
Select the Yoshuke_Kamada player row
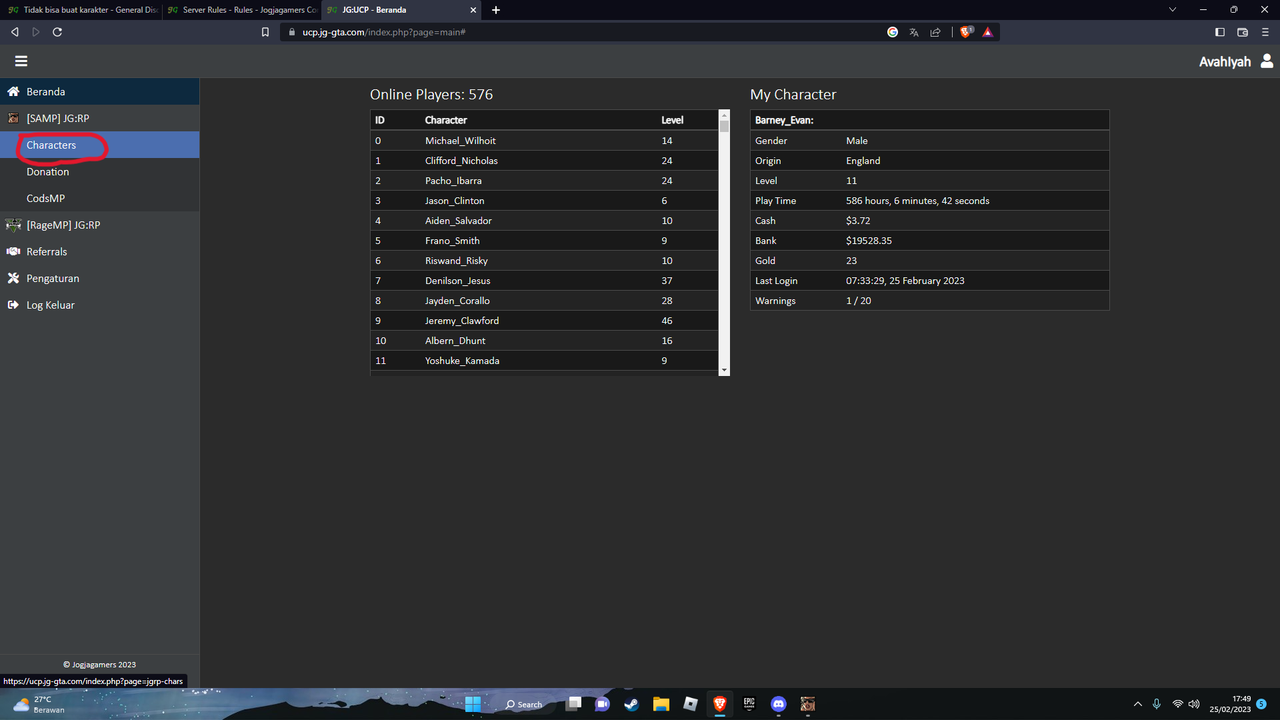click(544, 361)
